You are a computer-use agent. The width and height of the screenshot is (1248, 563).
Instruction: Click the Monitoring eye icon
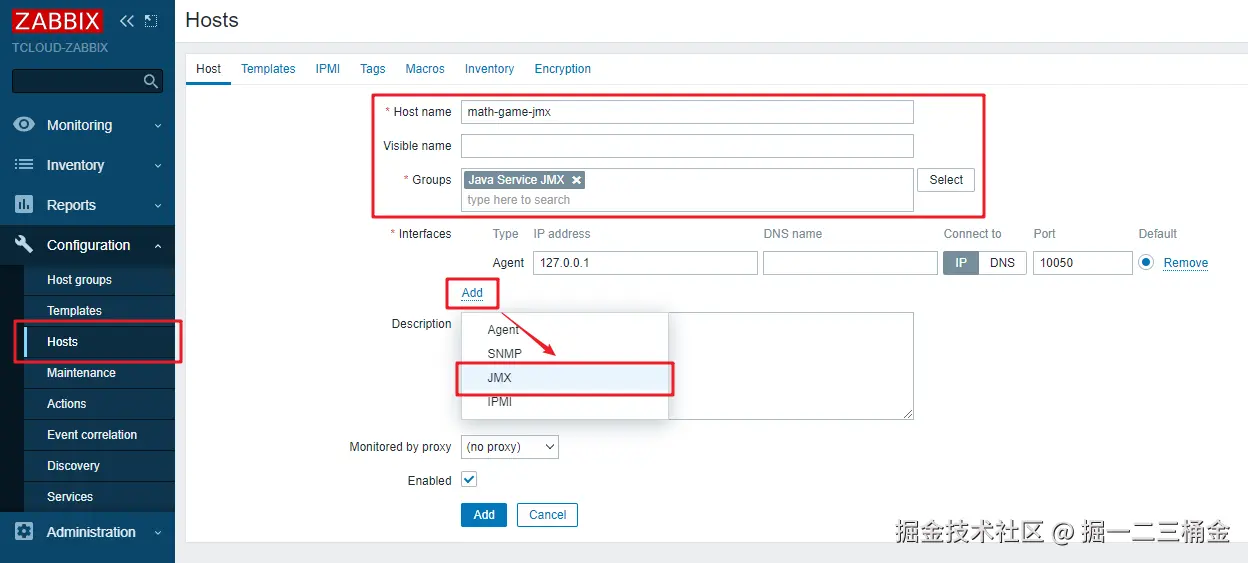[25, 125]
